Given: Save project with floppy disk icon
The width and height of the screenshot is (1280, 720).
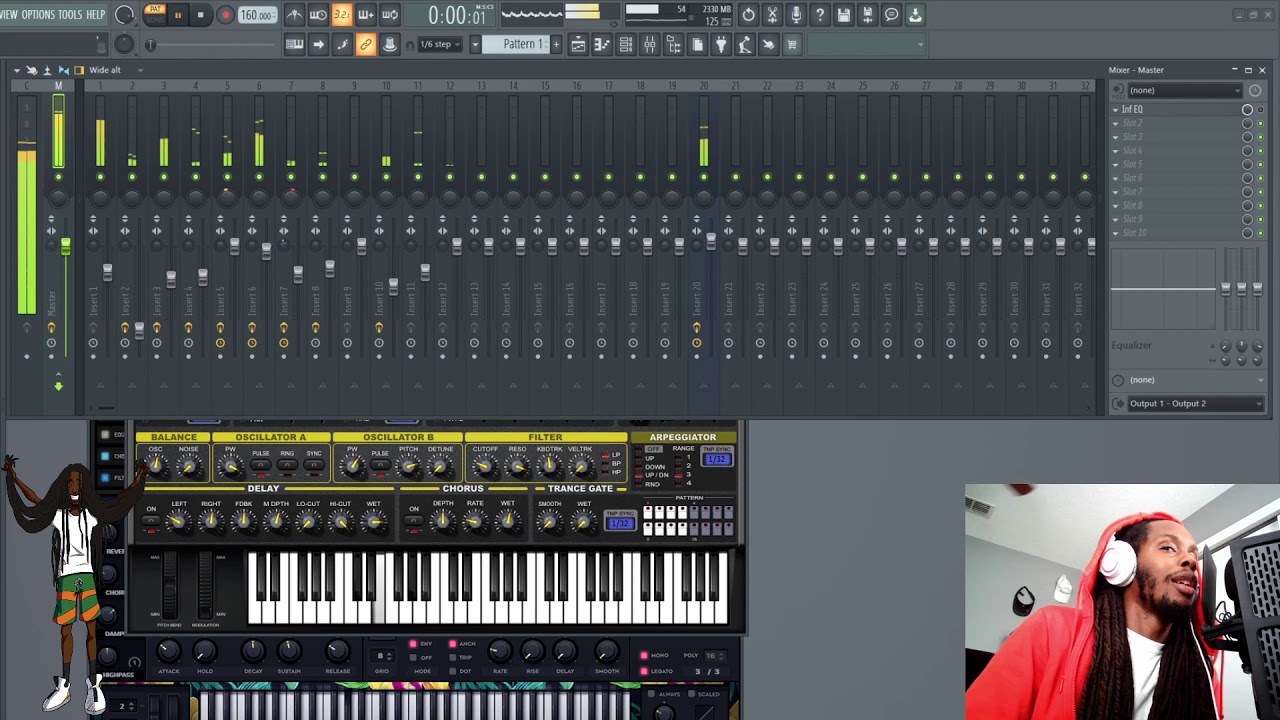Looking at the screenshot, I should tap(844, 15).
